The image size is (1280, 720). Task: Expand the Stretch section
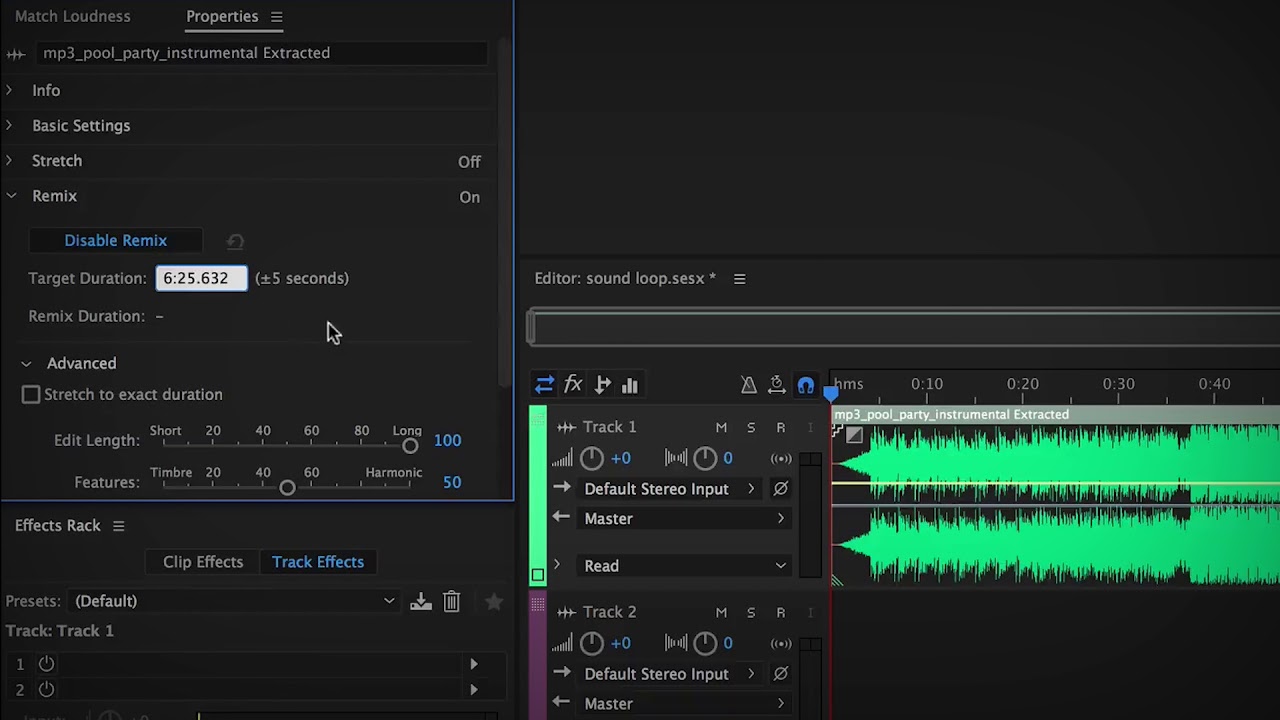[x=9, y=161]
